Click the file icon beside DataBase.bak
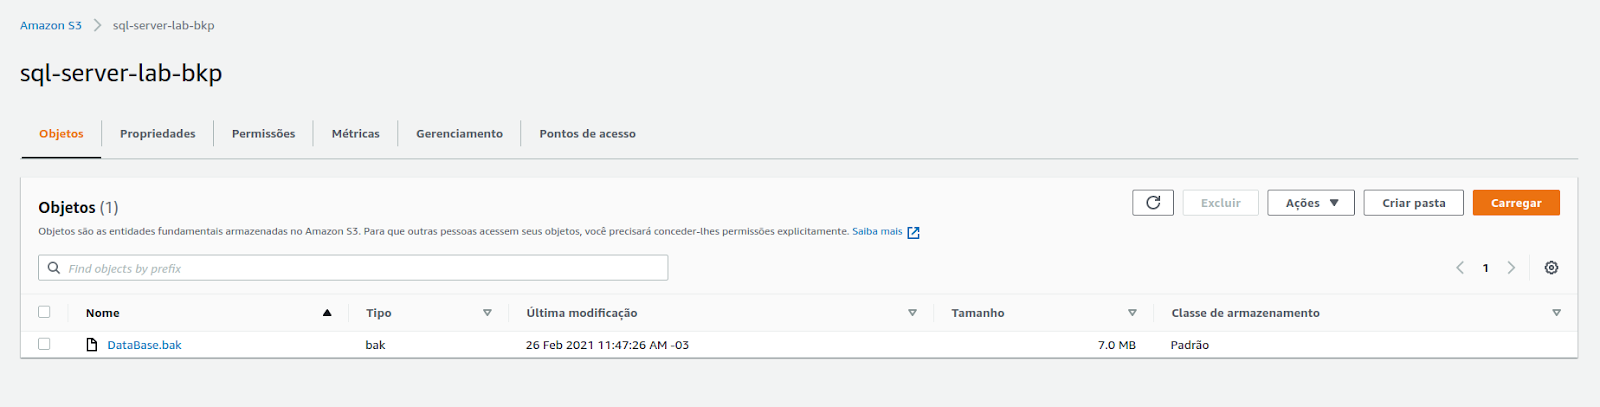This screenshot has height=407, width=1600. [x=92, y=345]
